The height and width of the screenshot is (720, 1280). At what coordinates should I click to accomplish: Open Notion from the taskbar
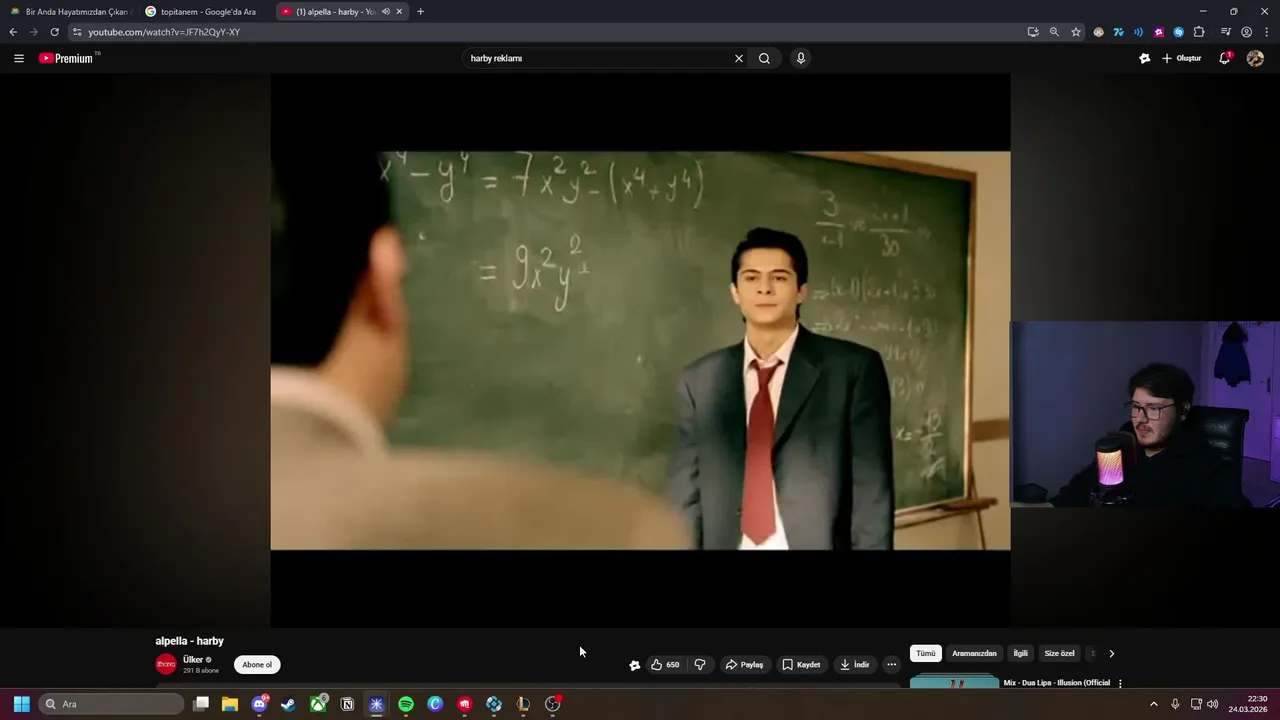pyautogui.click(x=347, y=704)
